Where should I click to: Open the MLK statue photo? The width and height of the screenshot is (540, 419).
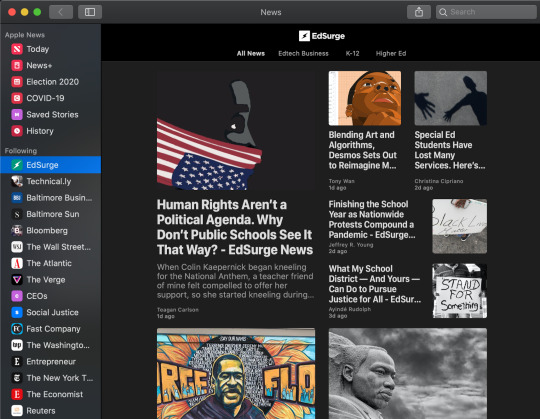pos(408,374)
